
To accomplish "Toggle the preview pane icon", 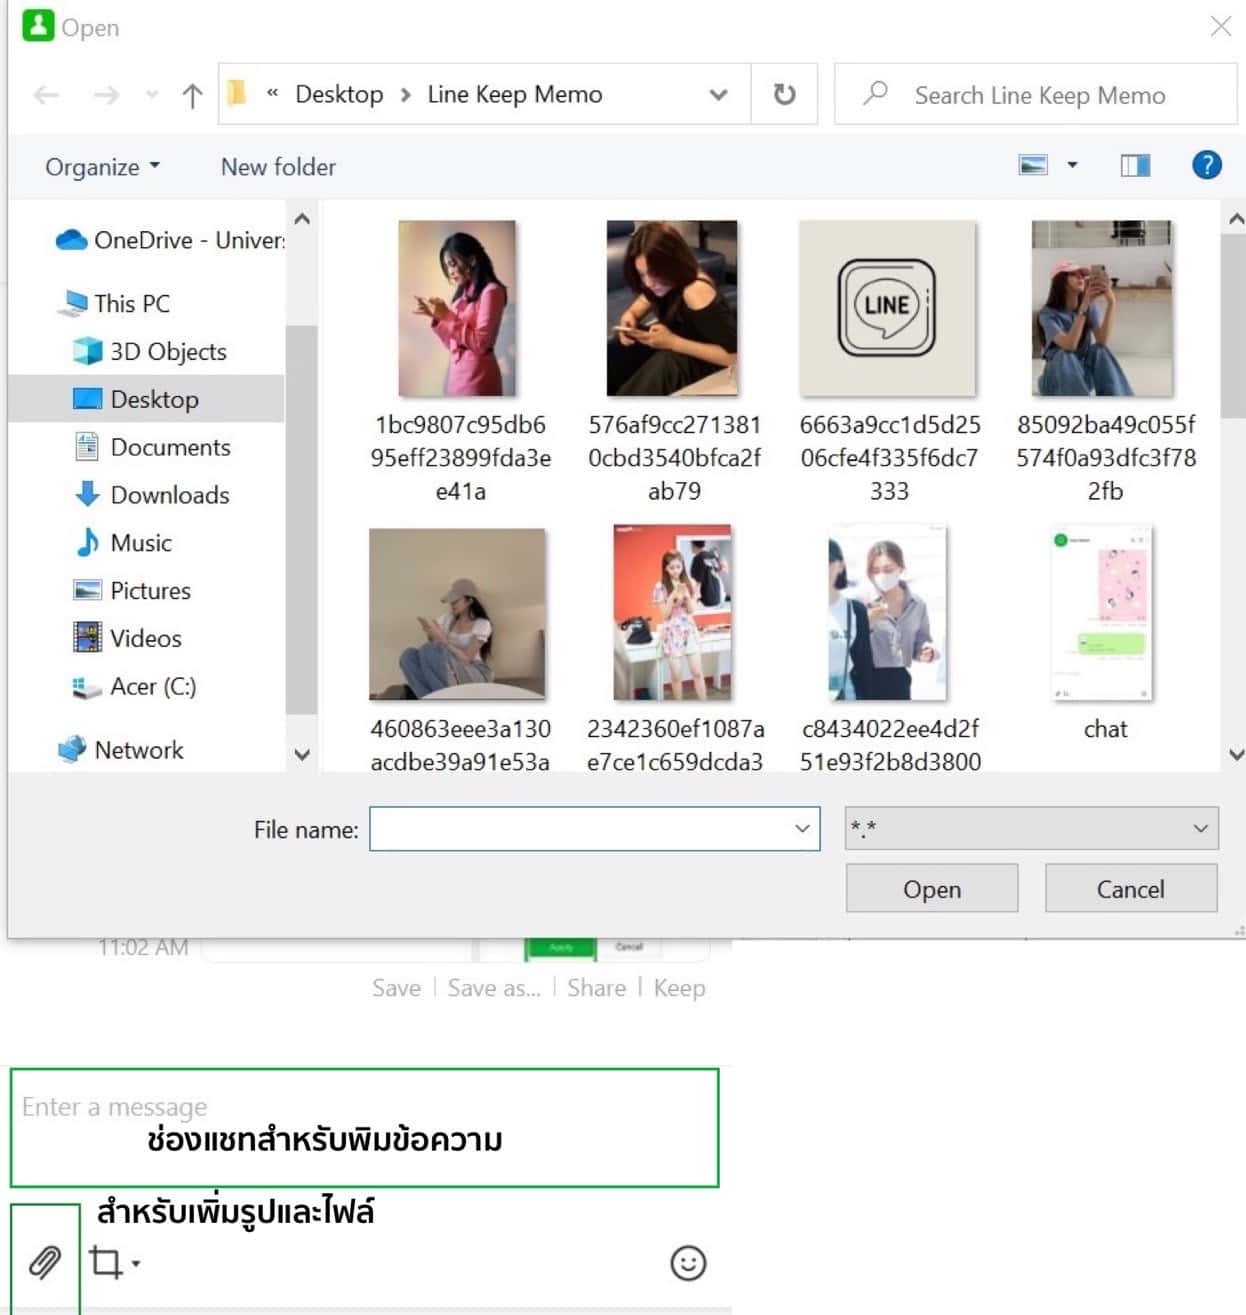I will pos(1135,165).
